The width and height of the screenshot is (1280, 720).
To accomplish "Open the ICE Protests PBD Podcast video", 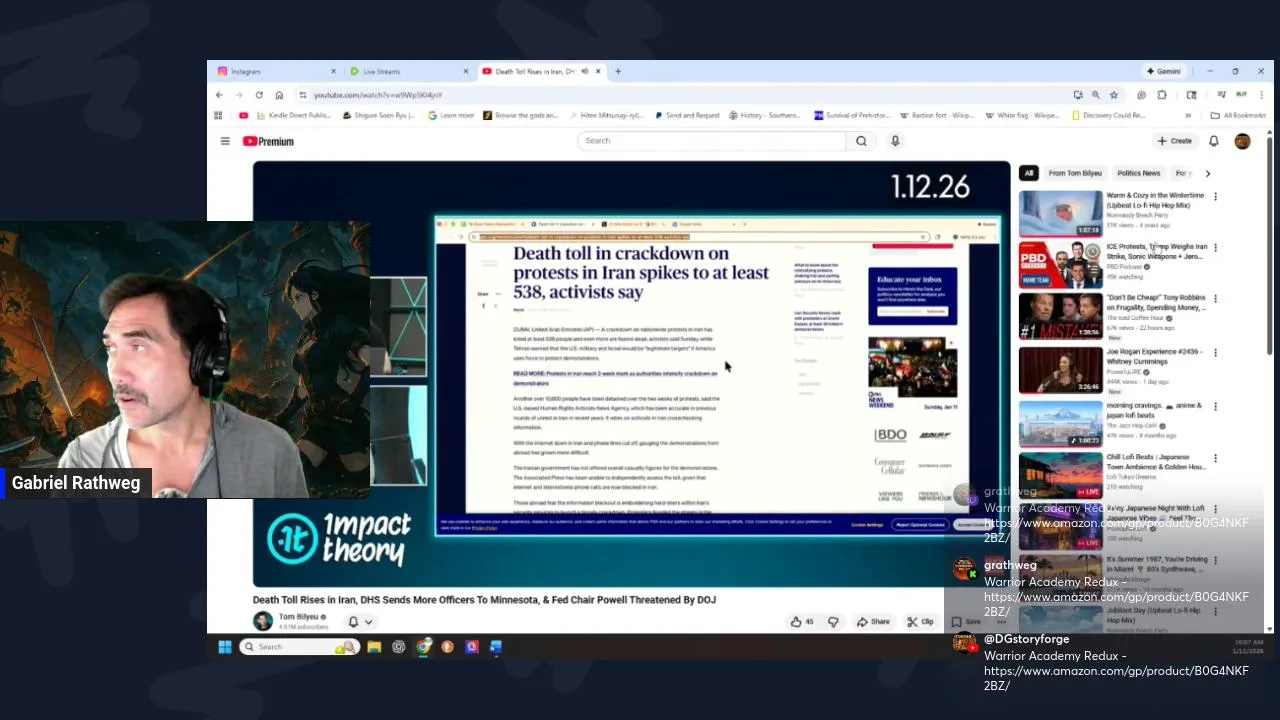I will [x=1060, y=265].
